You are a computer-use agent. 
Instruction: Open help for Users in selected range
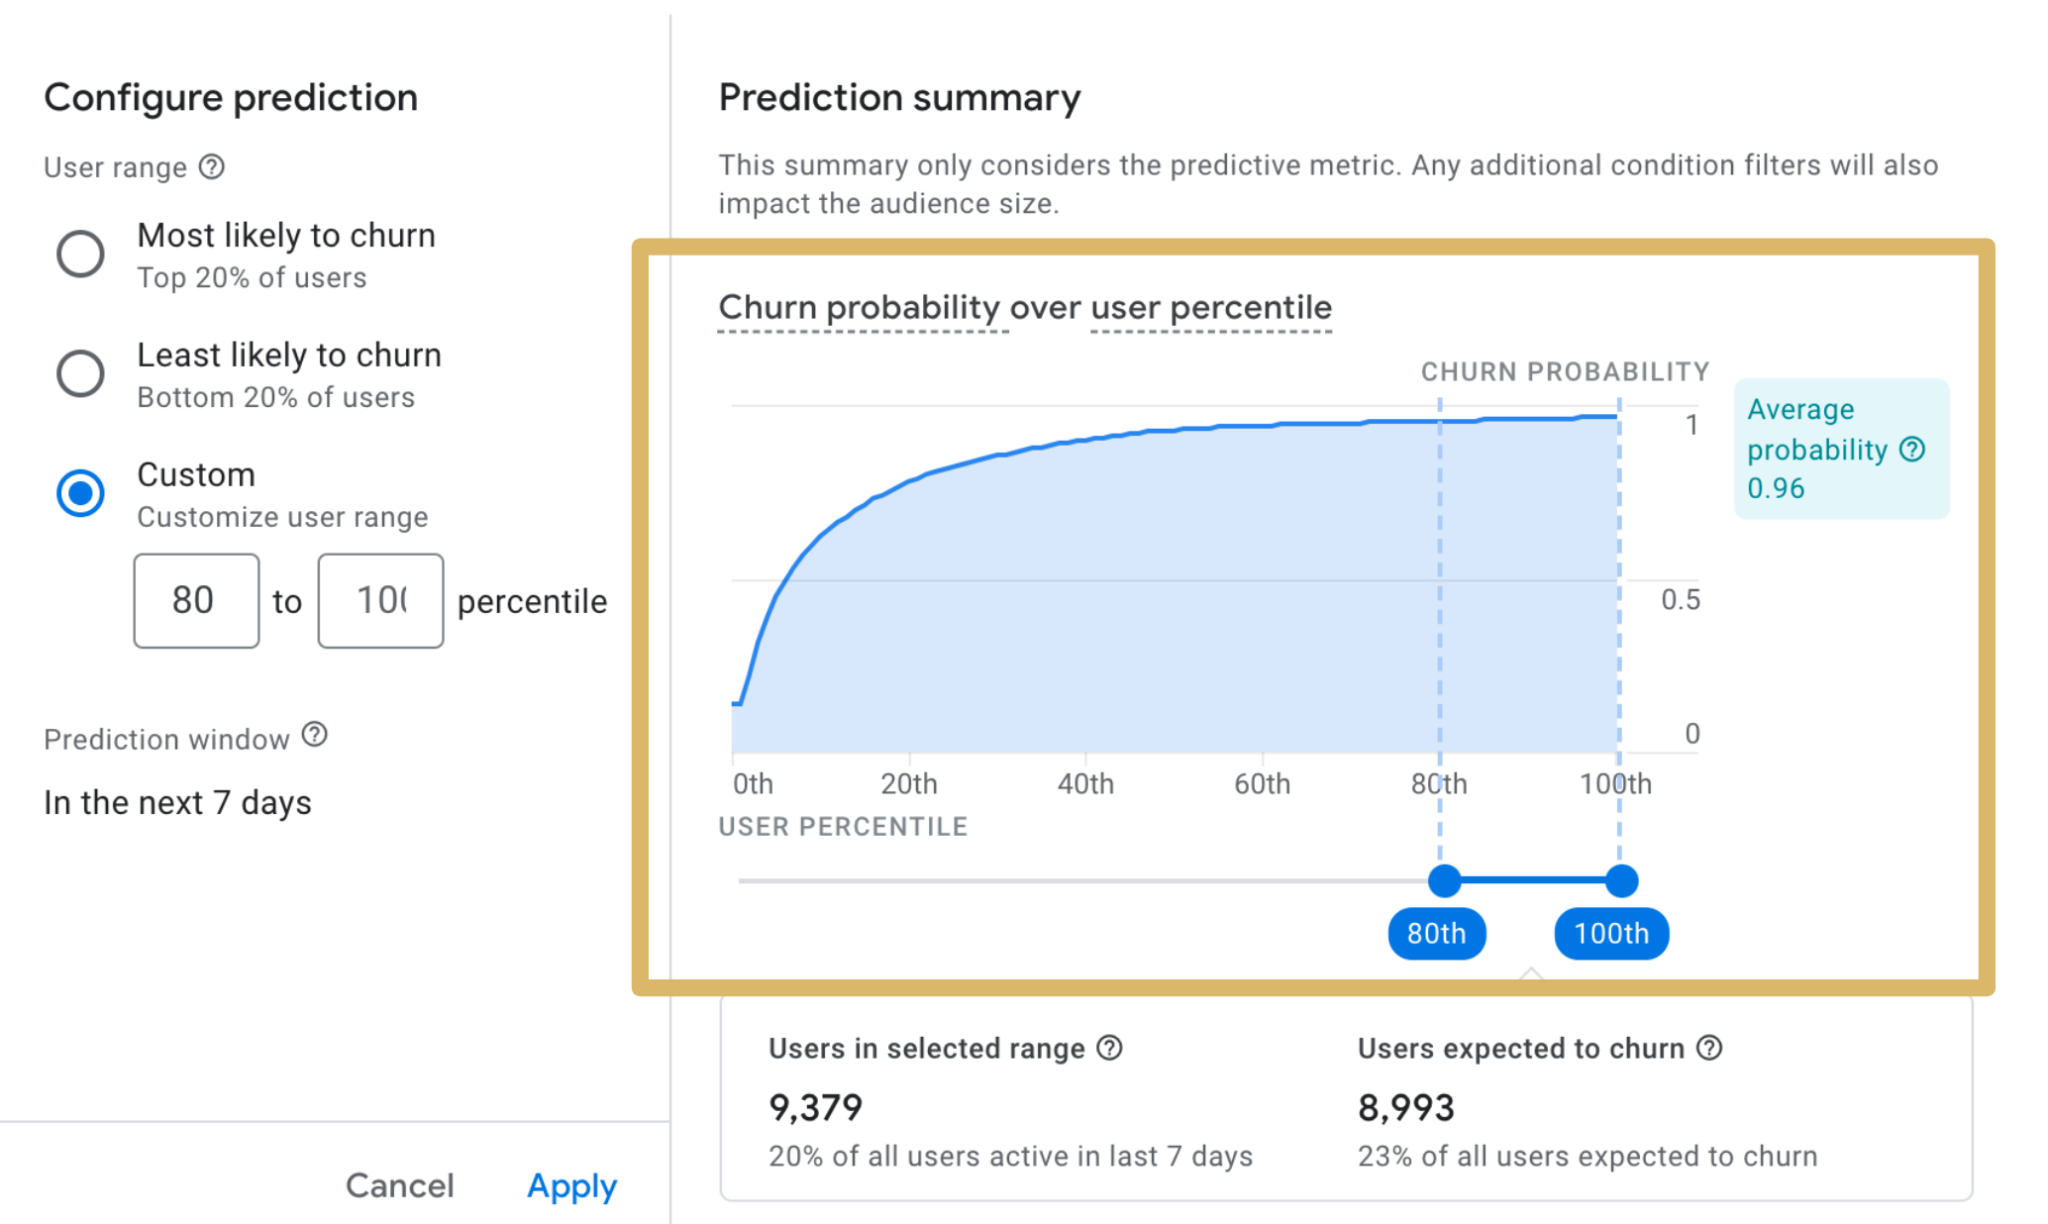click(1108, 1048)
